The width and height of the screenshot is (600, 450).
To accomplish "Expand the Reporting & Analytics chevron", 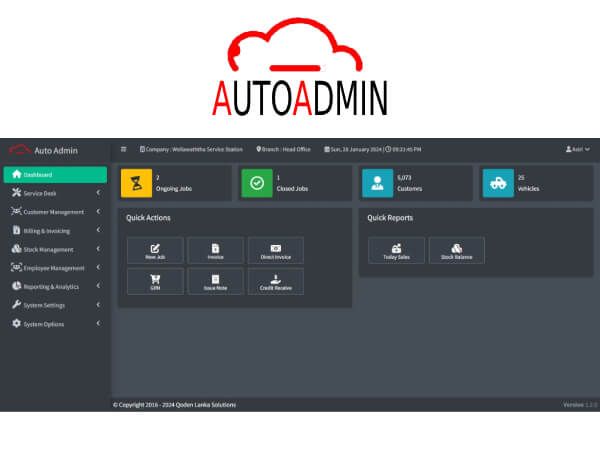I will tap(98, 285).
